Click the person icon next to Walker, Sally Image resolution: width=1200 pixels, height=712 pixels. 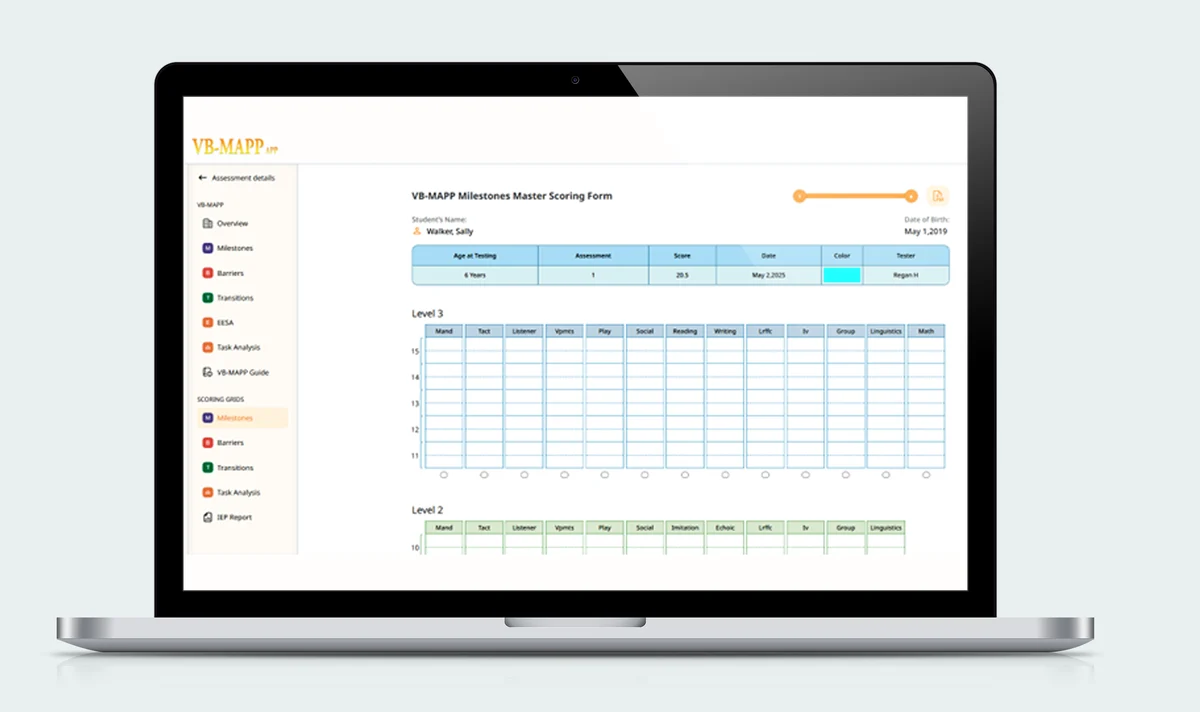[x=417, y=231]
